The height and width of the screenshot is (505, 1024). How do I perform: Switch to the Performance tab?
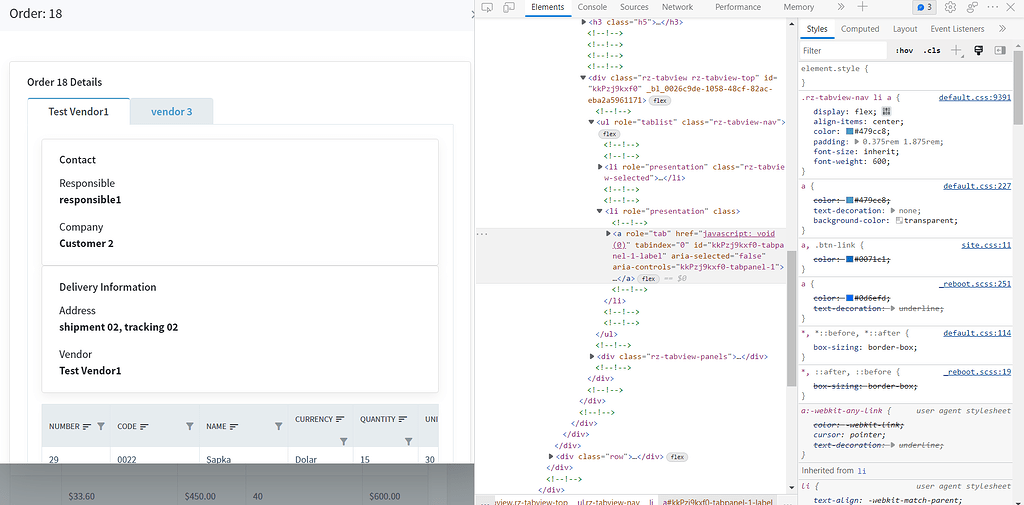coord(738,7)
